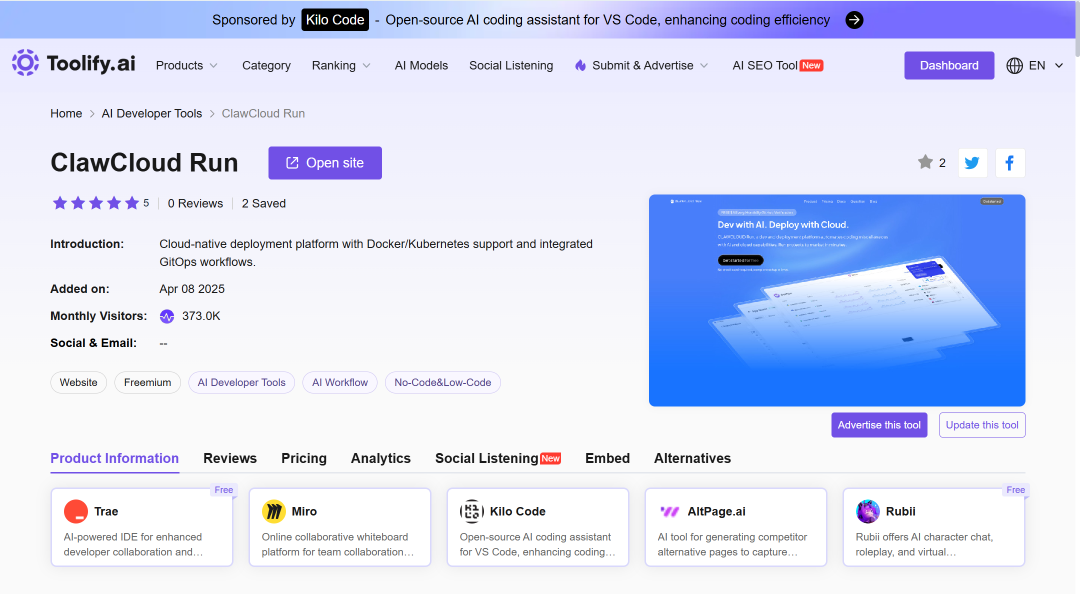Click the AltPage.ai purple logo icon

click(669, 511)
